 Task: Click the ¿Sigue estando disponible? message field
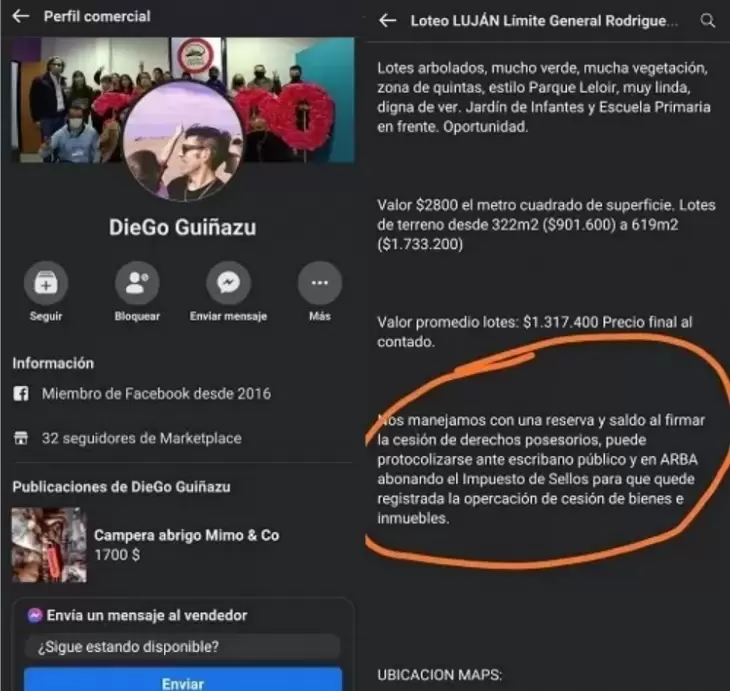click(x=183, y=646)
